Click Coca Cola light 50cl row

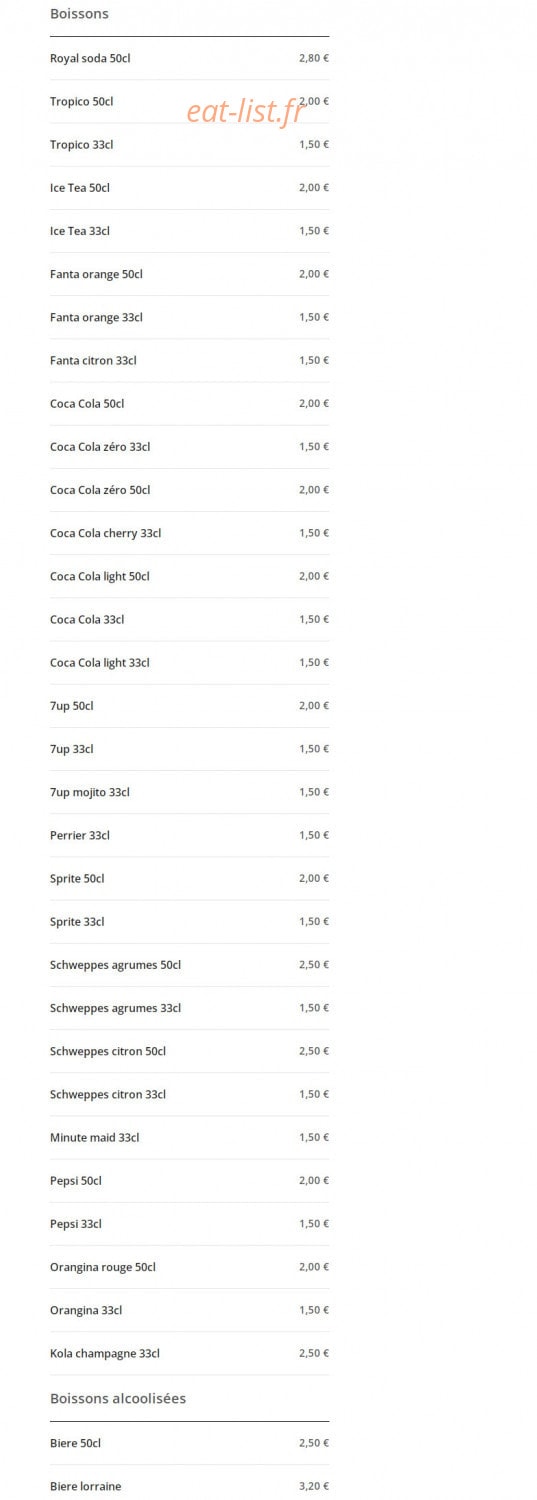(x=189, y=576)
